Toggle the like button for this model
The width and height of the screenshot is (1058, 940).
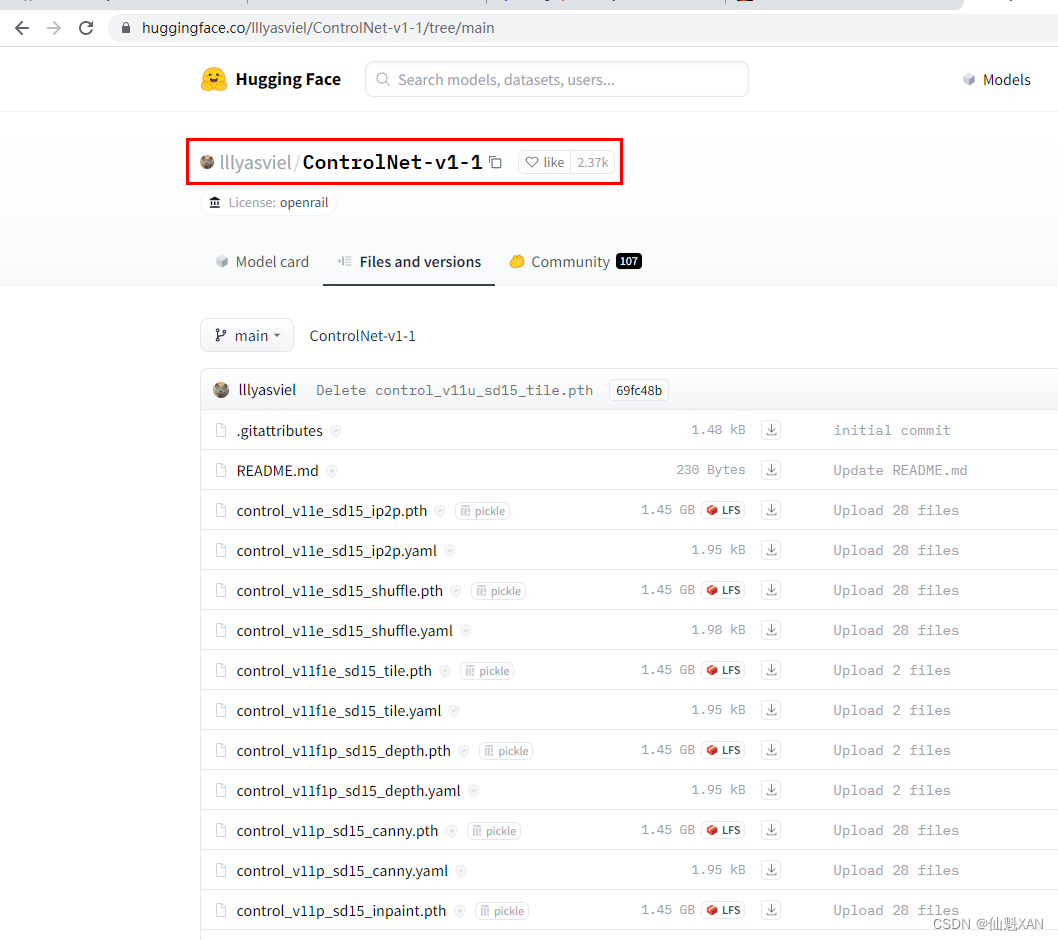[x=544, y=161]
